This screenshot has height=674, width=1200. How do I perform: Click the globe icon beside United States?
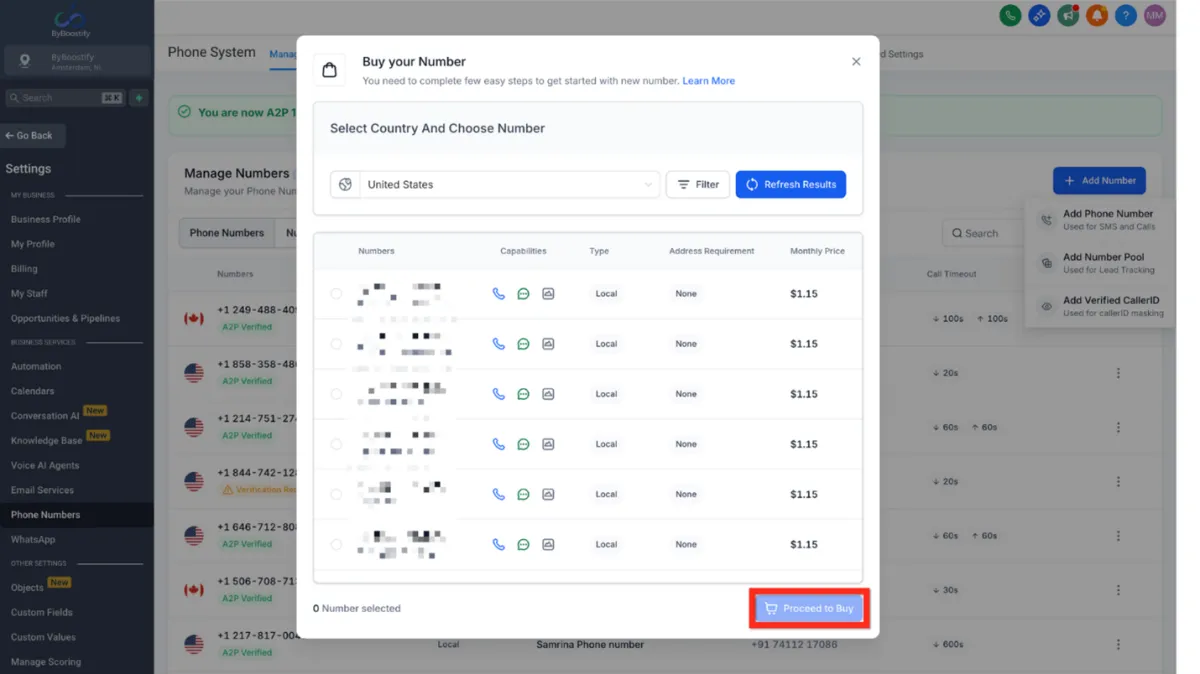pyautogui.click(x=345, y=185)
